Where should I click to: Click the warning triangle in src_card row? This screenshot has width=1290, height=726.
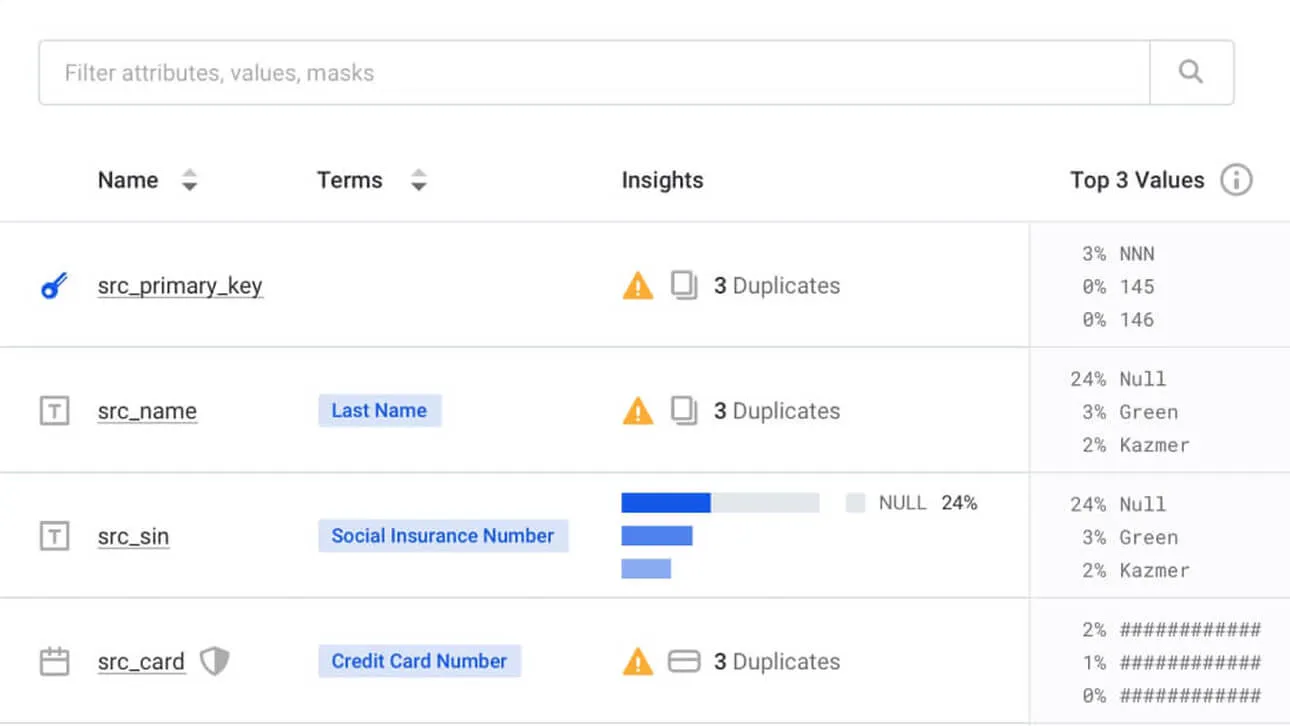[x=637, y=662]
